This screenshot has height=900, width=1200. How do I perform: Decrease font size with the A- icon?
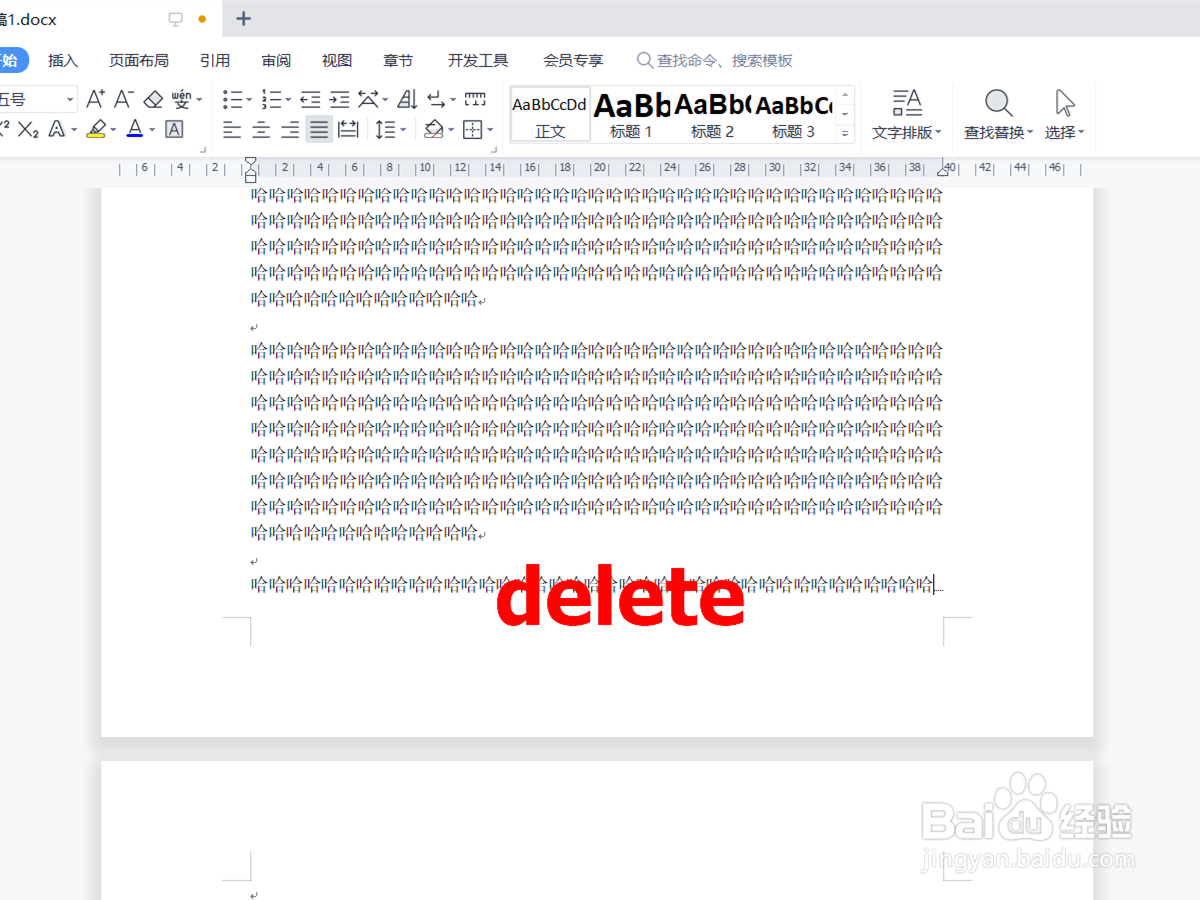point(124,99)
